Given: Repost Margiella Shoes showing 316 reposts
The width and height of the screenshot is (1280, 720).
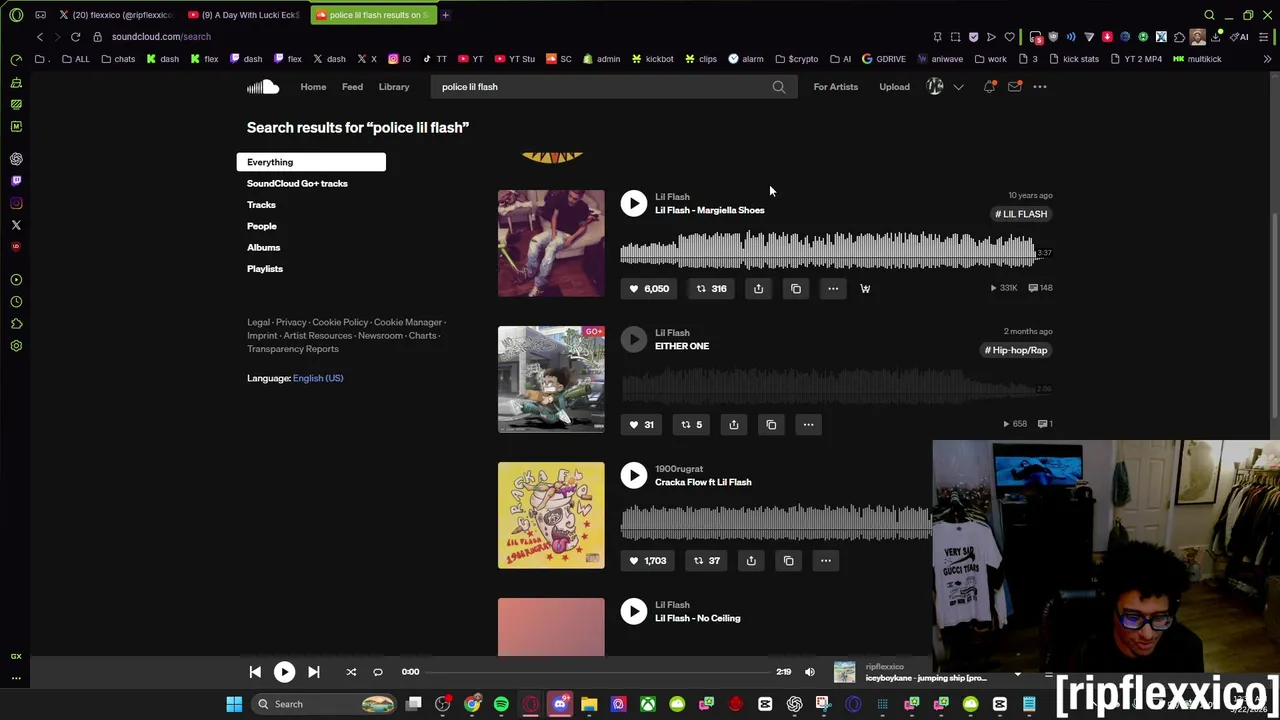Looking at the screenshot, I should 711,288.
